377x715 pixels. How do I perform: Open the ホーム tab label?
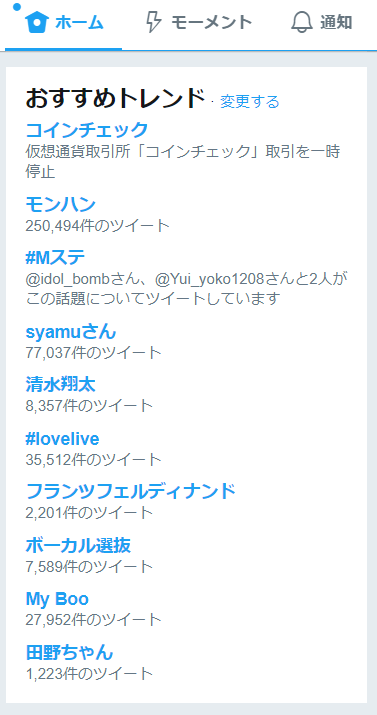pyautogui.click(x=79, y=22)
